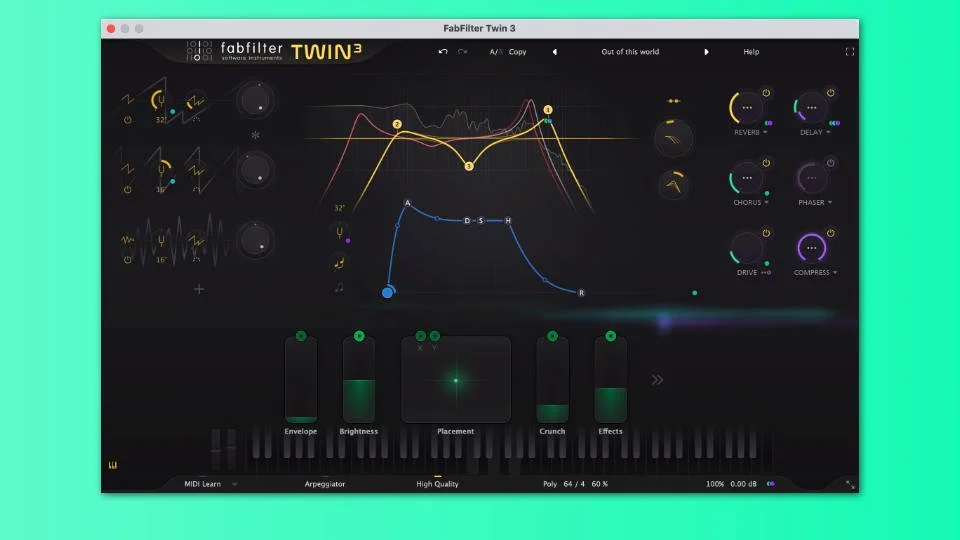Expand more modulation sources with double chevron
This screenshot has width=960, height=540.
657,380
